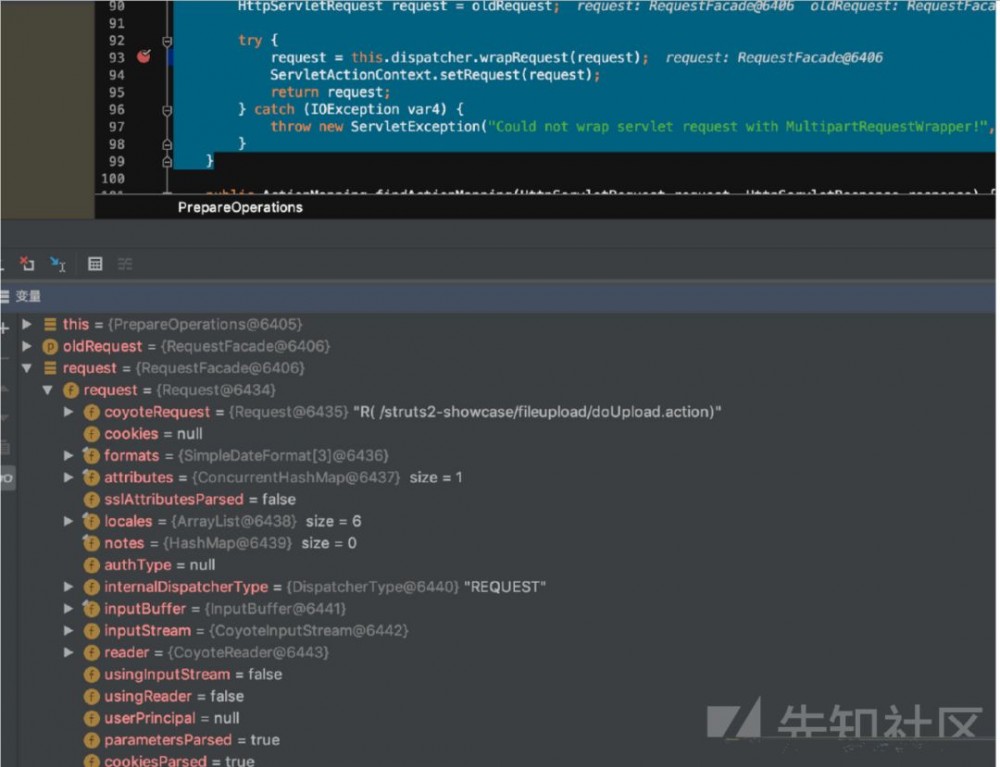Screen dimensions: 1000x767
Task: Click the PrepareOperations breadcrumb
Action: click(x=240, y=207)
